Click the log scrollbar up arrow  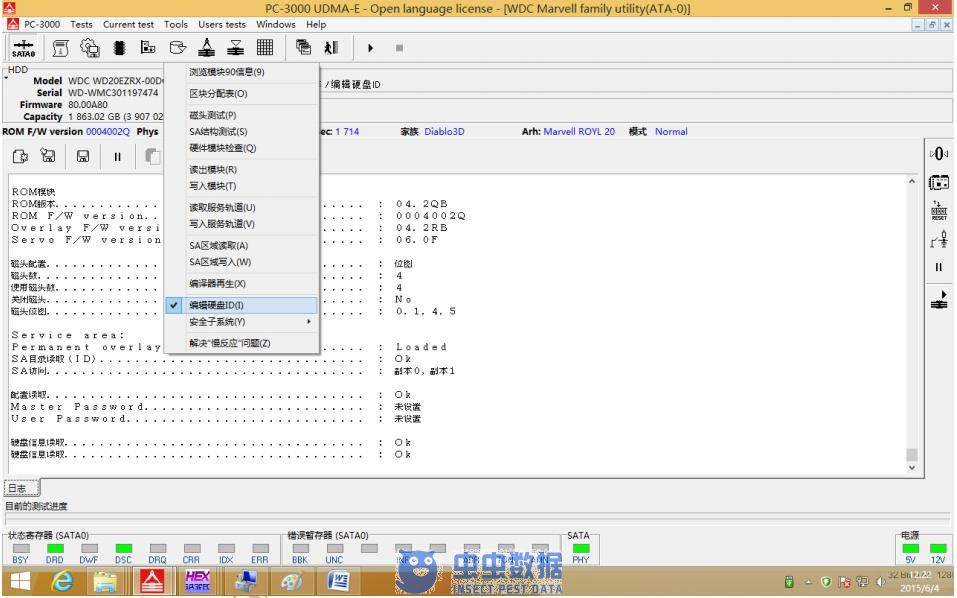tap(912, 182)
